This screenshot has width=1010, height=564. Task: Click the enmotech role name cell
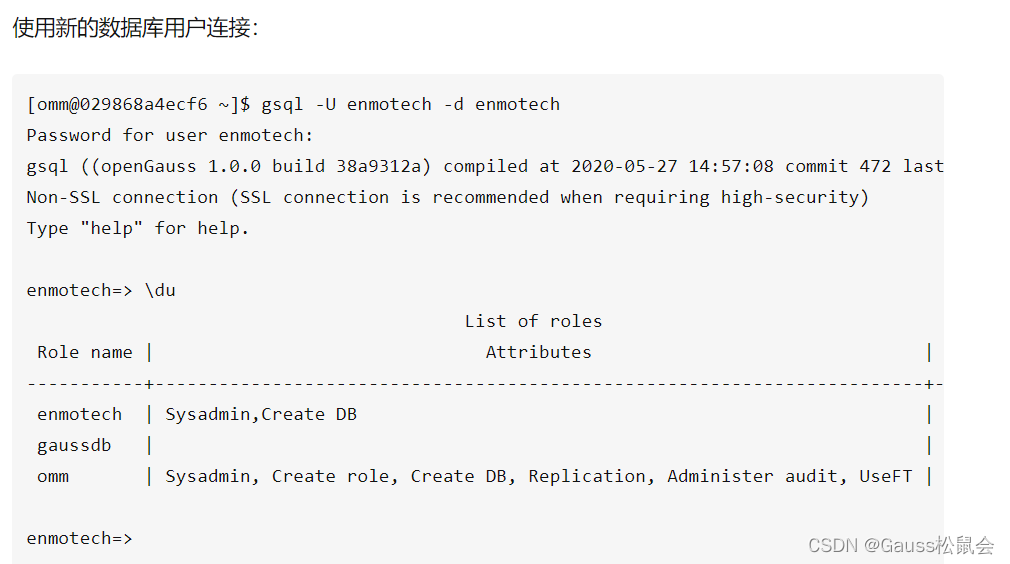click(79, 414)
